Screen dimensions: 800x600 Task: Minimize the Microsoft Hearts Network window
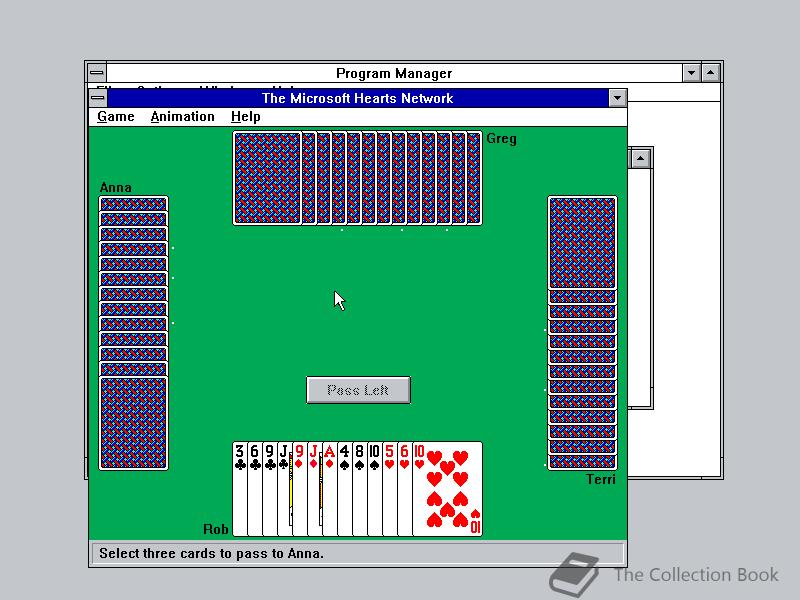tap(617, 98)
